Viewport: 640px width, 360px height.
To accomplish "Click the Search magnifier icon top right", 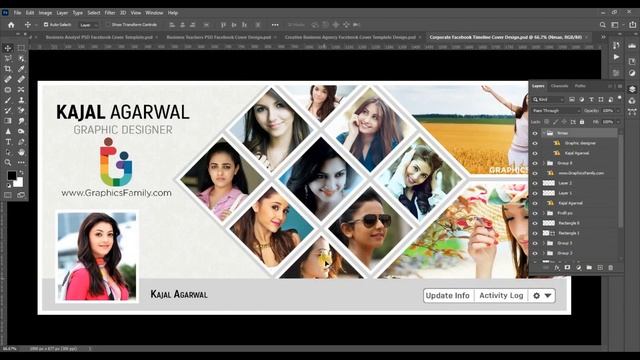I will coord(602,25).
